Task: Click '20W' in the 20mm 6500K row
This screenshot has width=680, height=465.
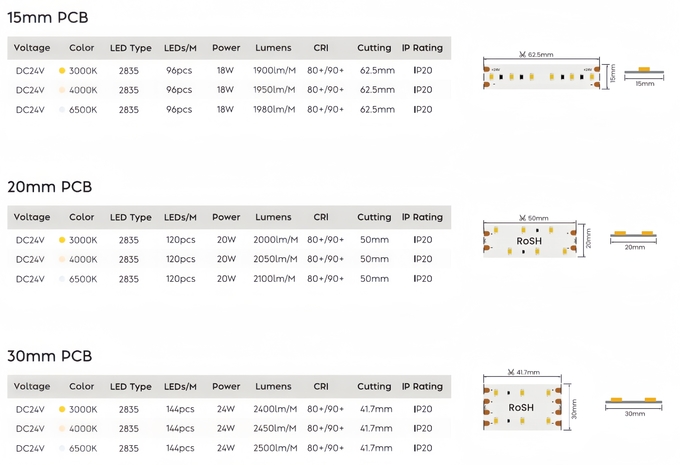Action: [x=226, y=279]
